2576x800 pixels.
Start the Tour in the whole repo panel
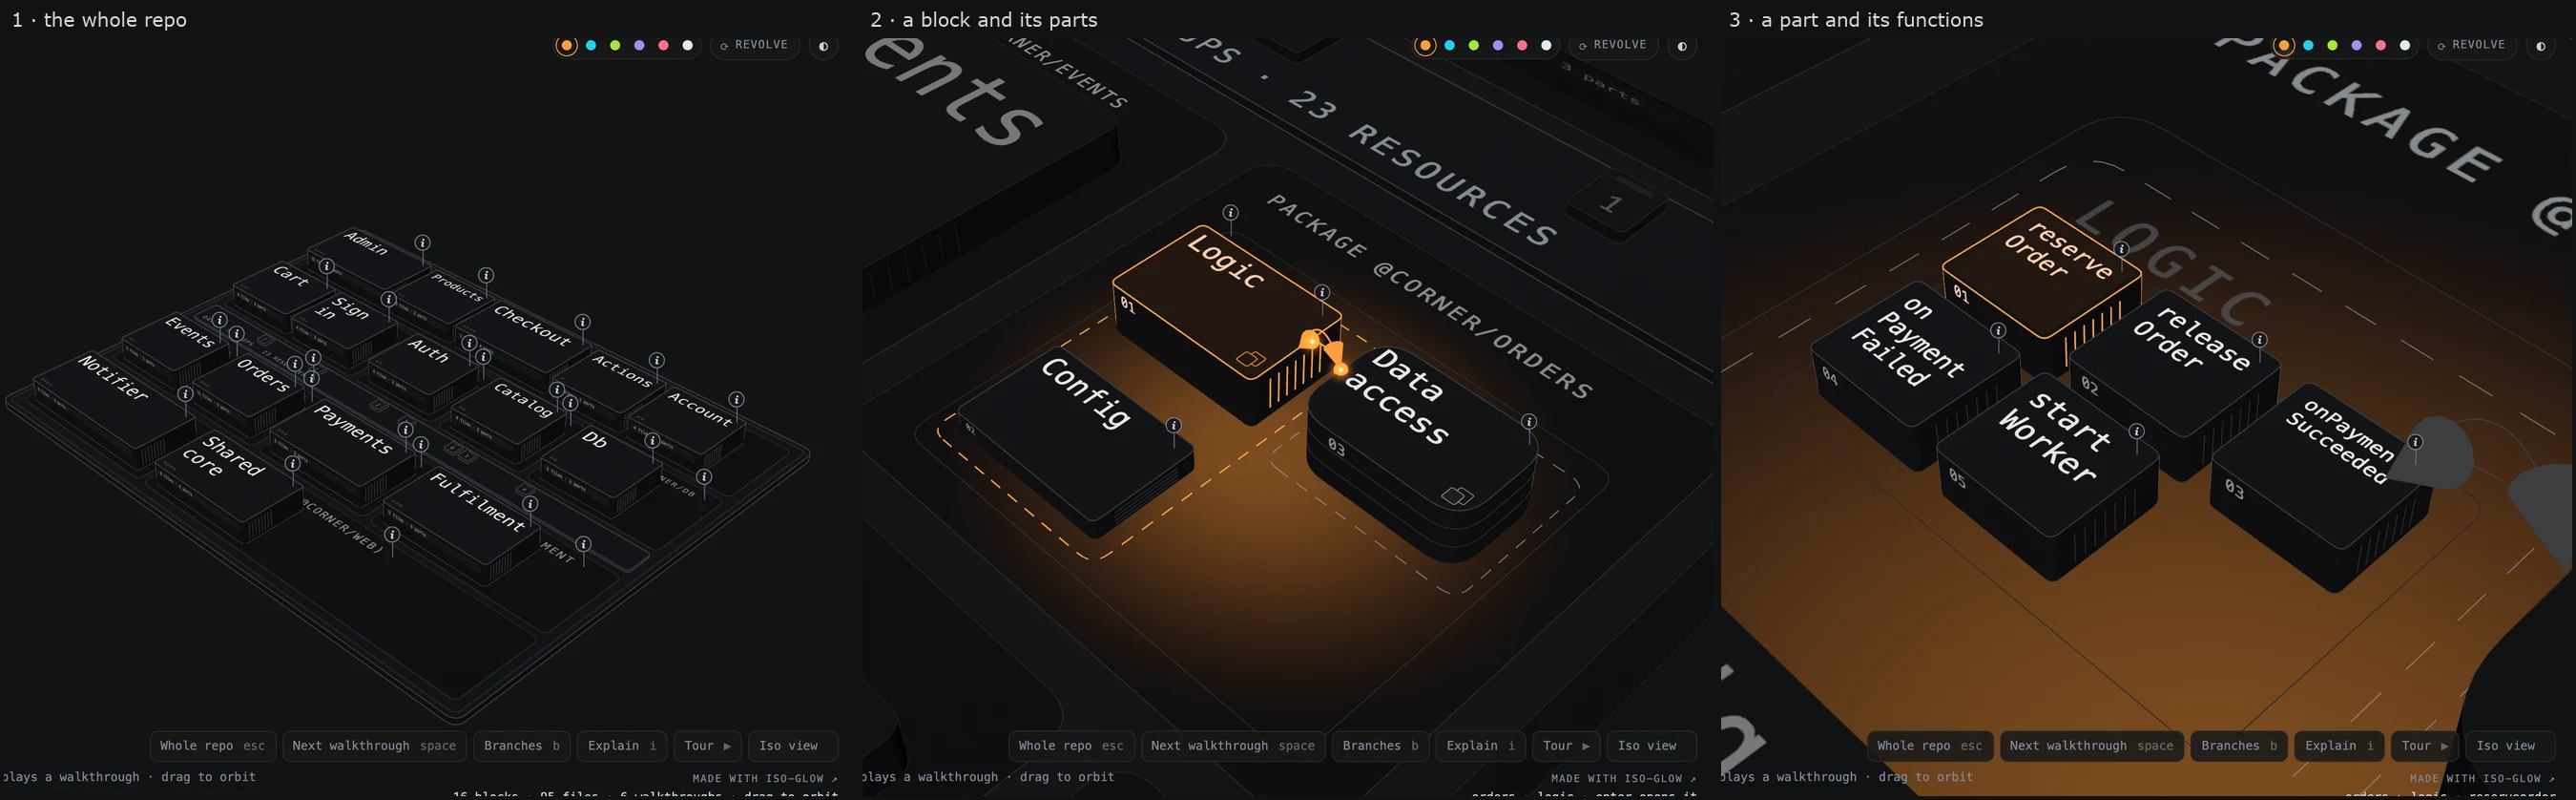pos(708,746)
